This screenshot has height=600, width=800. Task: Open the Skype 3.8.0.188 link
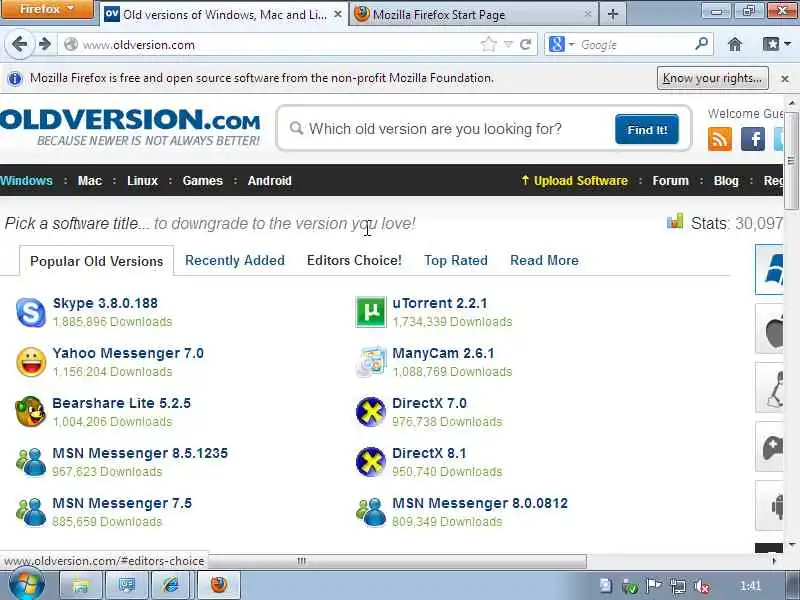pyautogui.click(x=105, y=303)
